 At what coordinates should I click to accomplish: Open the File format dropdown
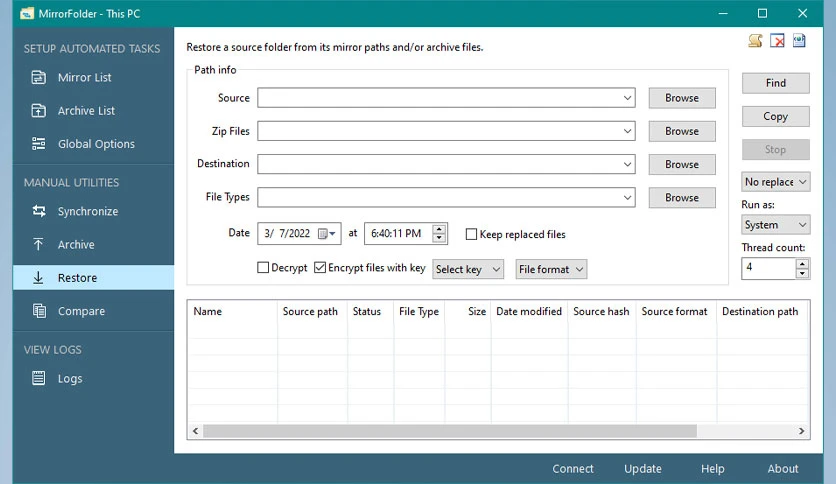coord(551,269)
